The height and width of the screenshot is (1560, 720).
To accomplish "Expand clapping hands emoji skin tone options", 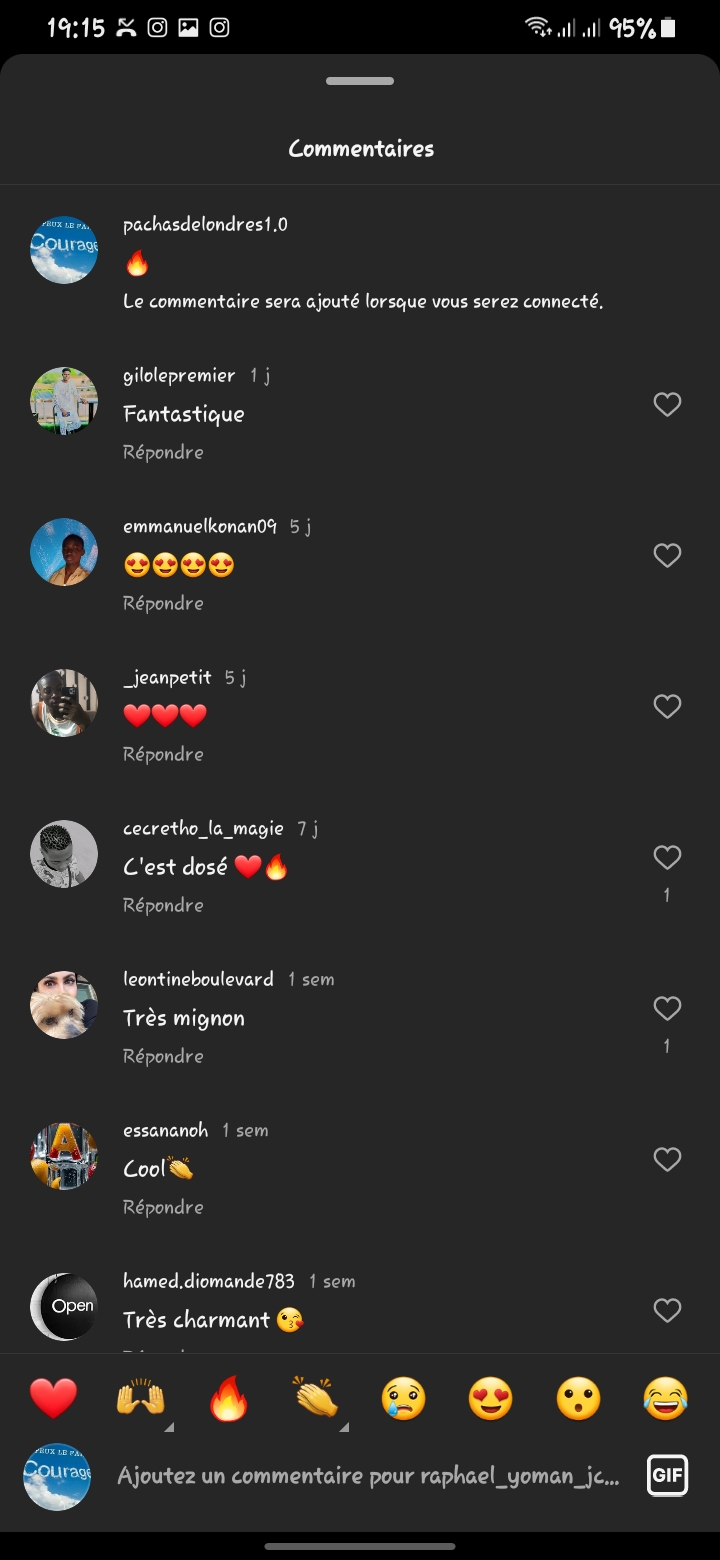I will 343,1427.
